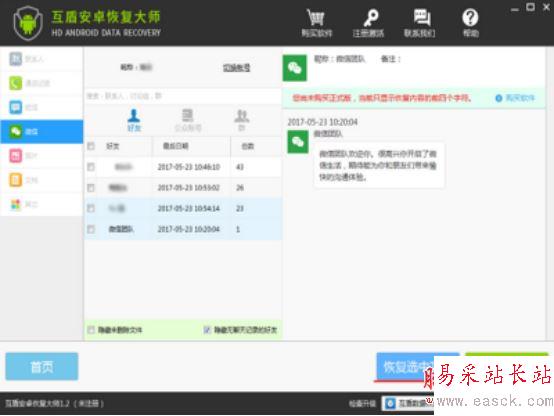
Task: Click the 检查升级 status bar link
Action: 362,403
